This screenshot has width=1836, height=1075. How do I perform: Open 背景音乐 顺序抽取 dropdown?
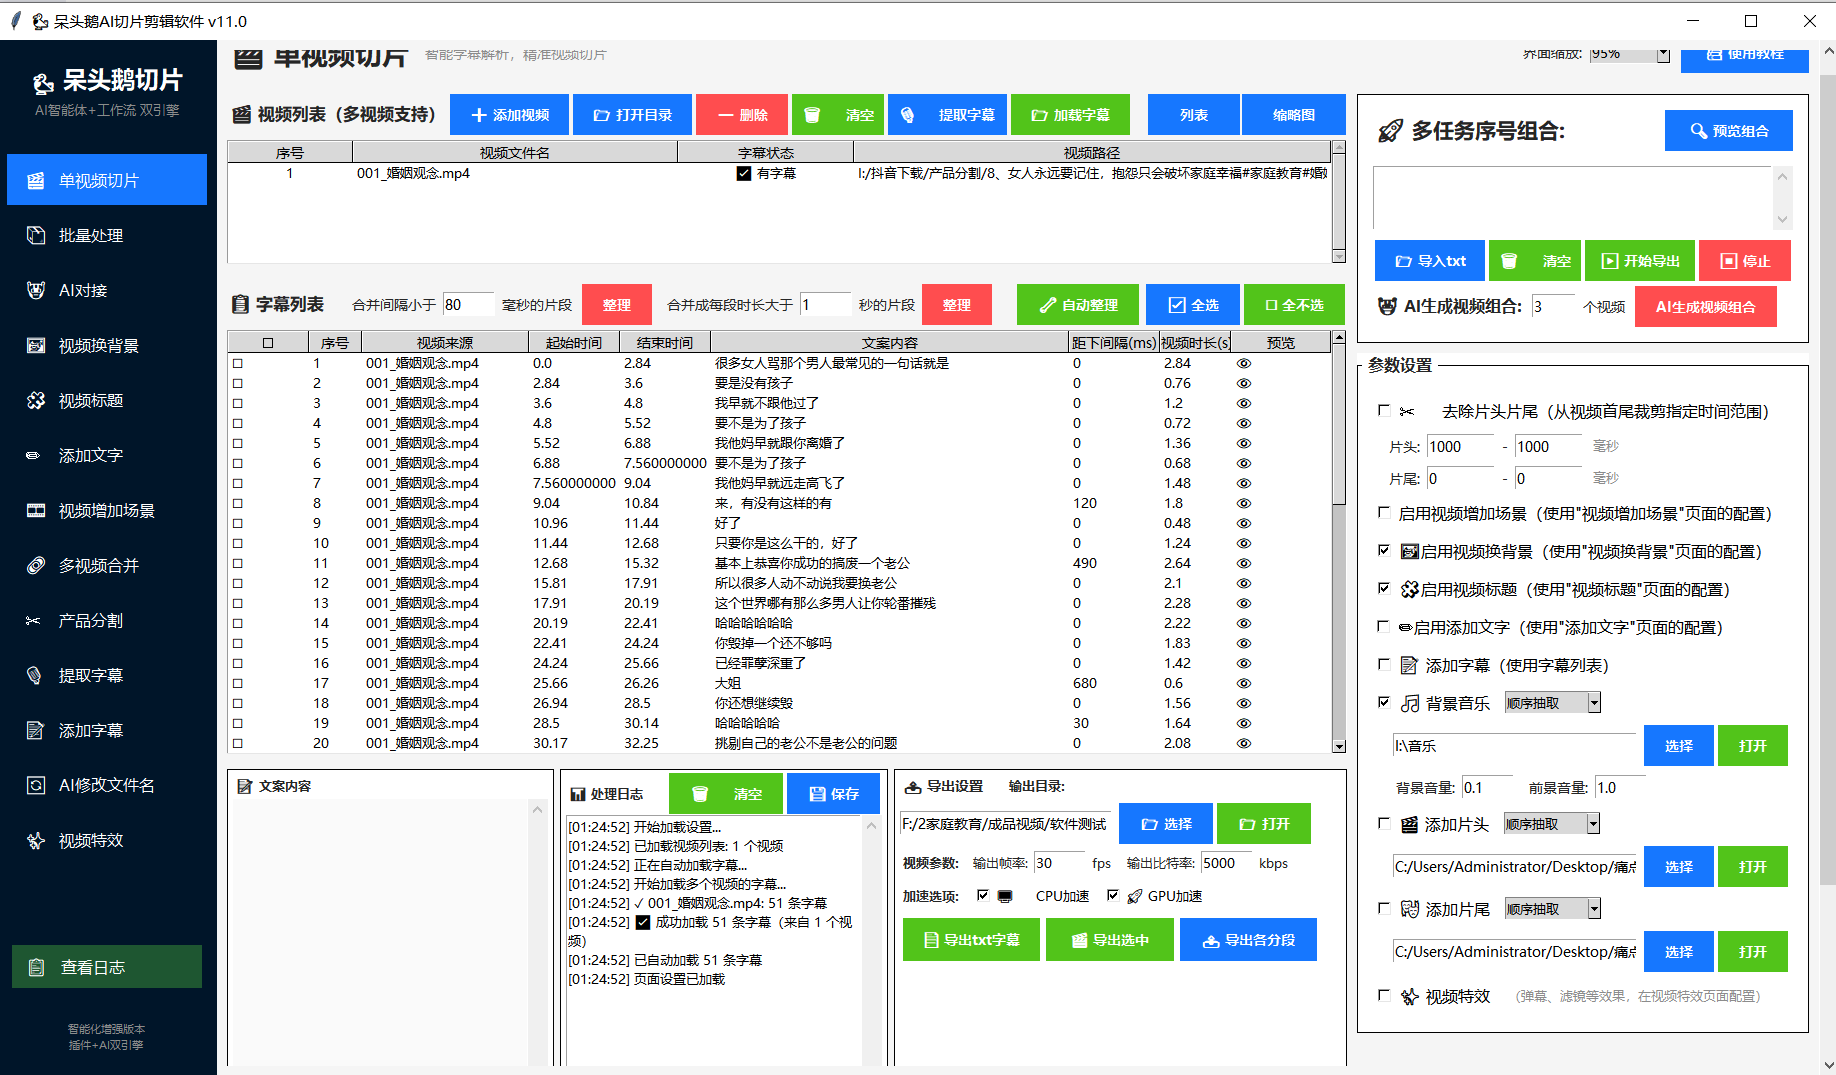point(1594,703)
